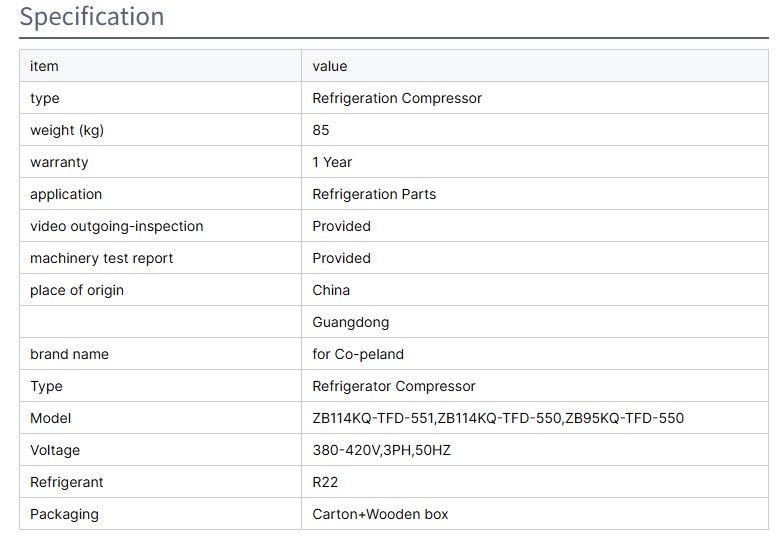Click the 'Carton+Wooden box' packaging value
778x542 pixels.
point(380,514)
